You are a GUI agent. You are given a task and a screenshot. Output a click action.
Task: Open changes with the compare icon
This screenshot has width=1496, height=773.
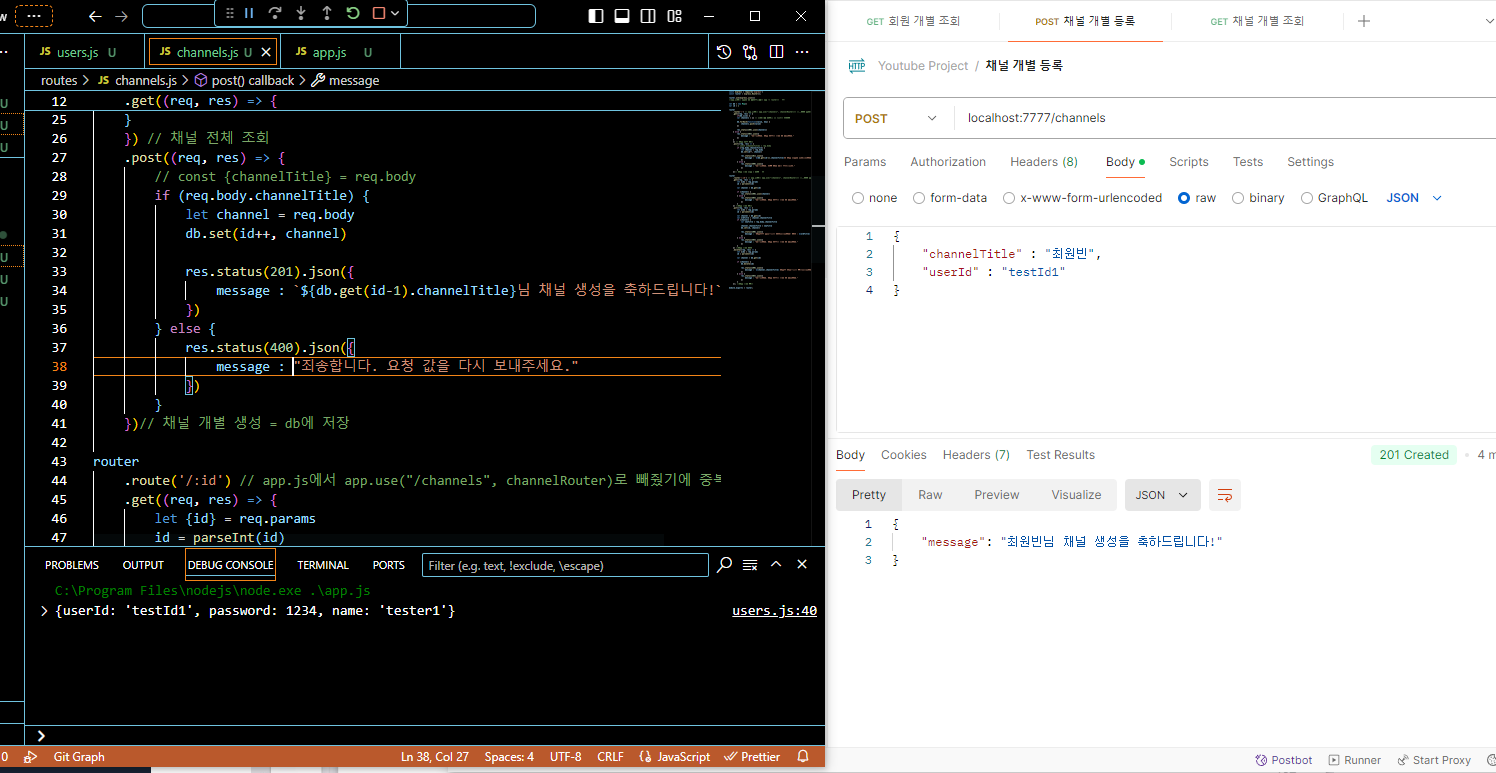tap(750, 52)
